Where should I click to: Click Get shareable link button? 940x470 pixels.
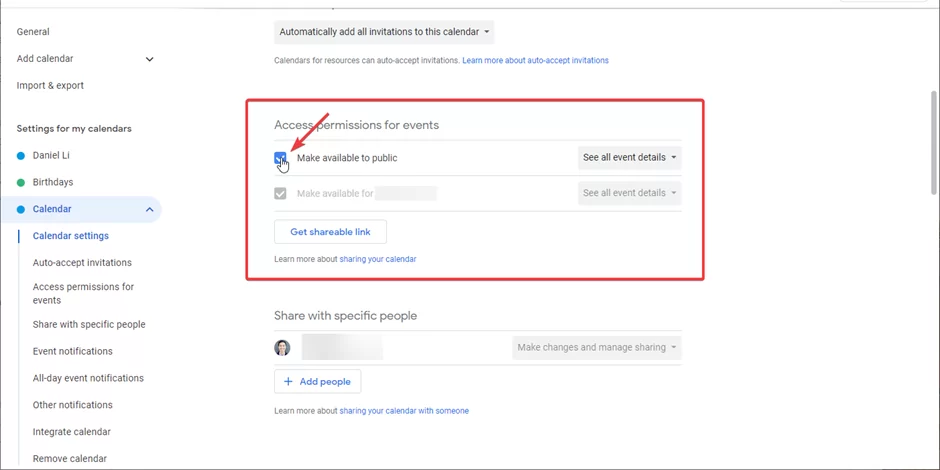(330, 232)
